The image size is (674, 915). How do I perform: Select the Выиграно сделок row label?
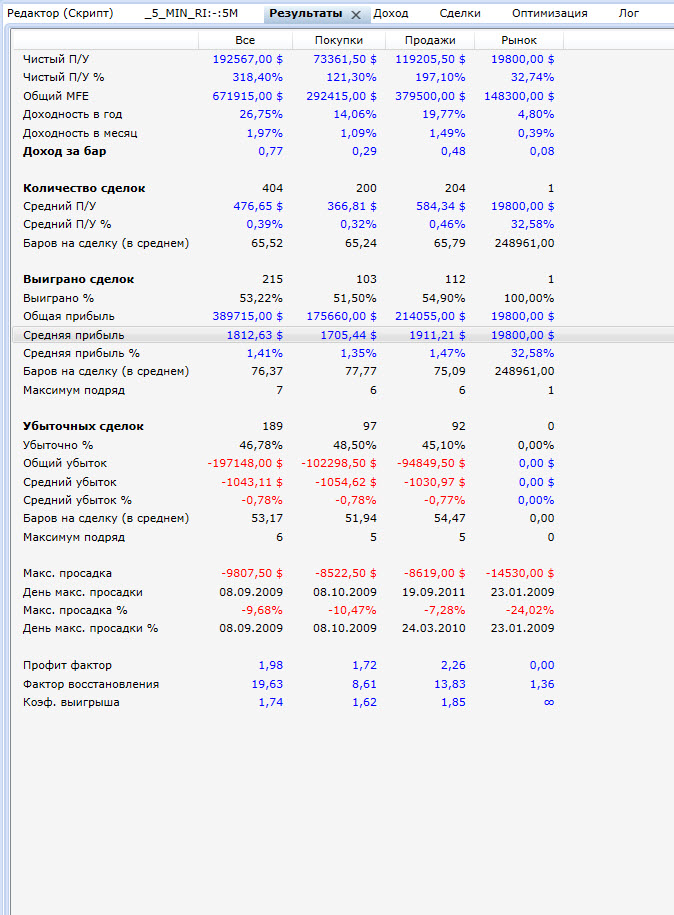[79, 279]
